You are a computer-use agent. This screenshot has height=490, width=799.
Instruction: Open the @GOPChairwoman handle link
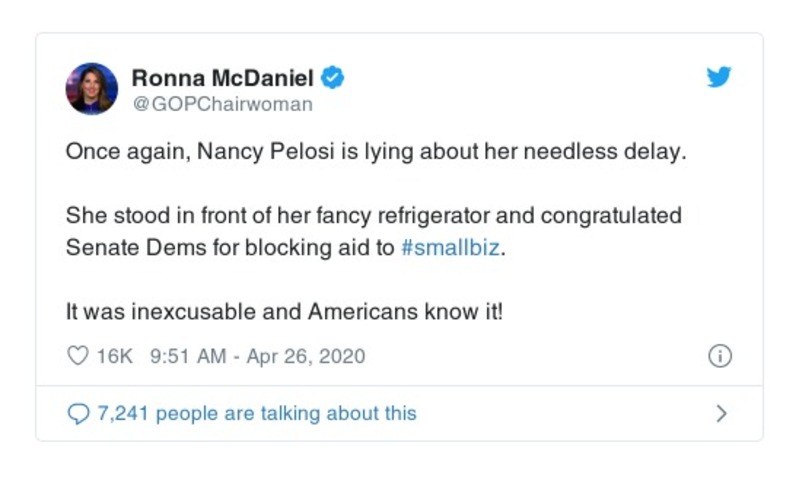coord(222,103)
